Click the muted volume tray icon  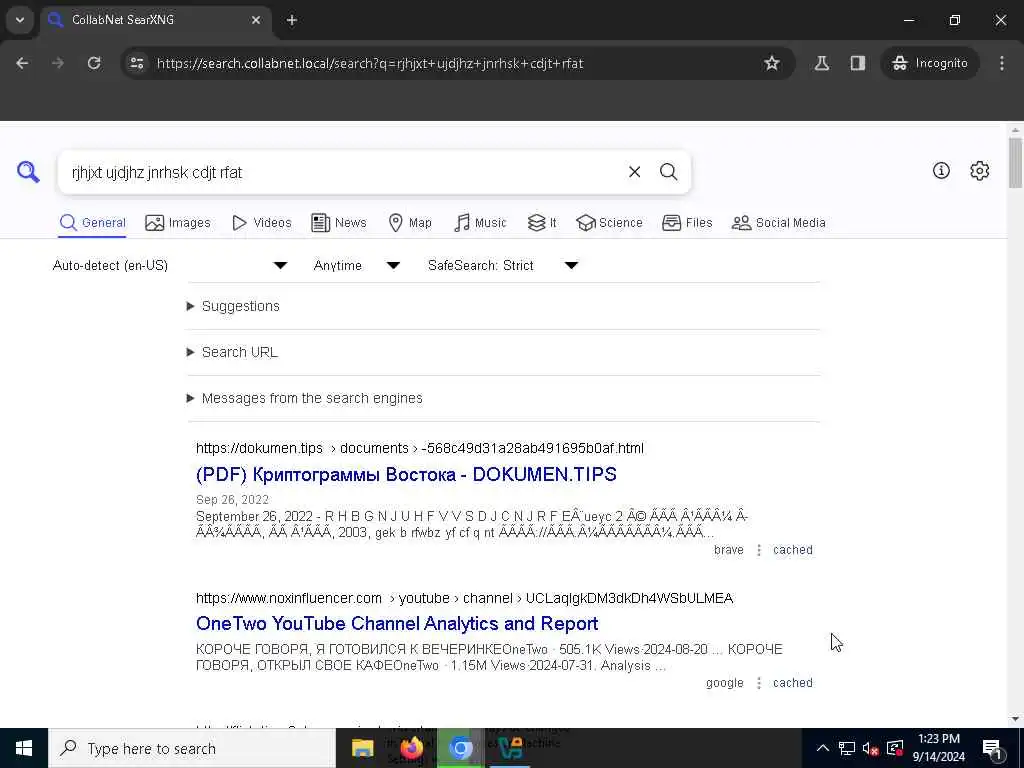[870, 748]
